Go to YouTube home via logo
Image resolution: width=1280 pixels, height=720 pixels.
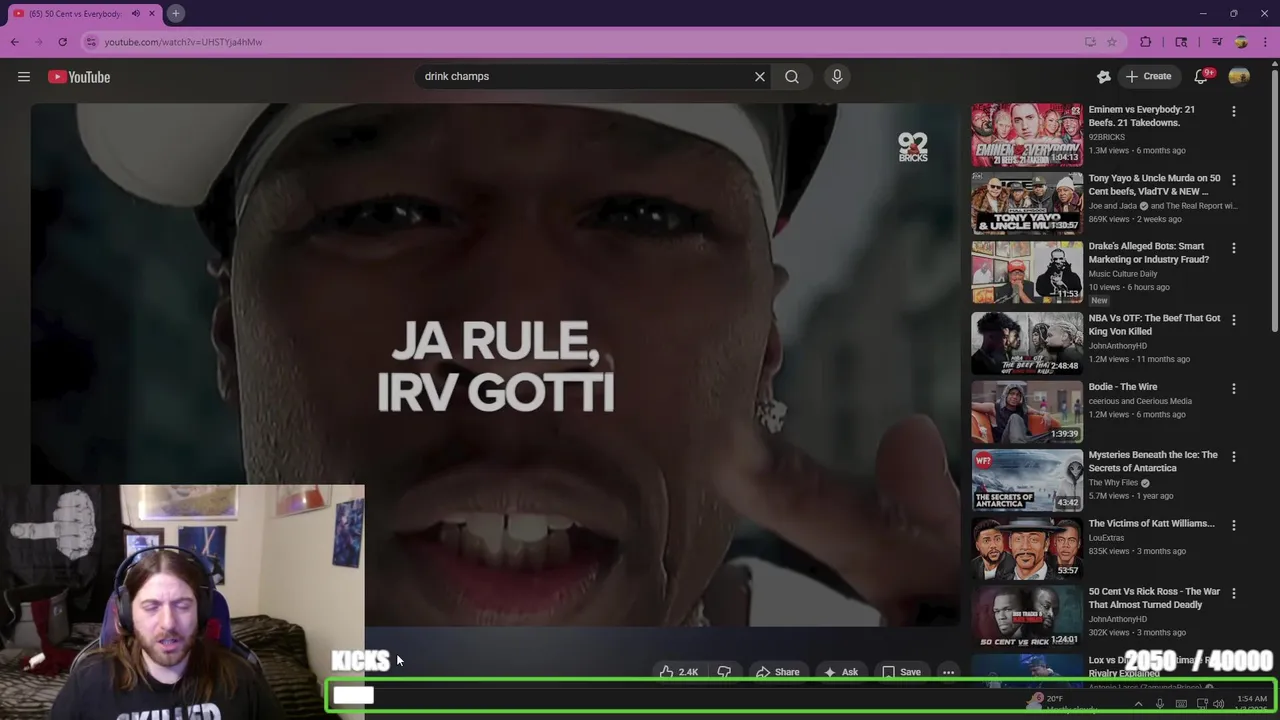[79, 77]
